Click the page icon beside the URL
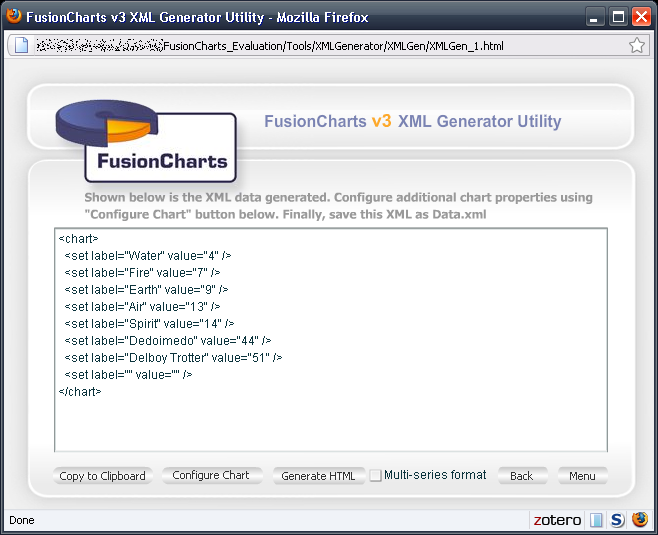This screenshot has width=658, height=535. [x=20, y=45]
